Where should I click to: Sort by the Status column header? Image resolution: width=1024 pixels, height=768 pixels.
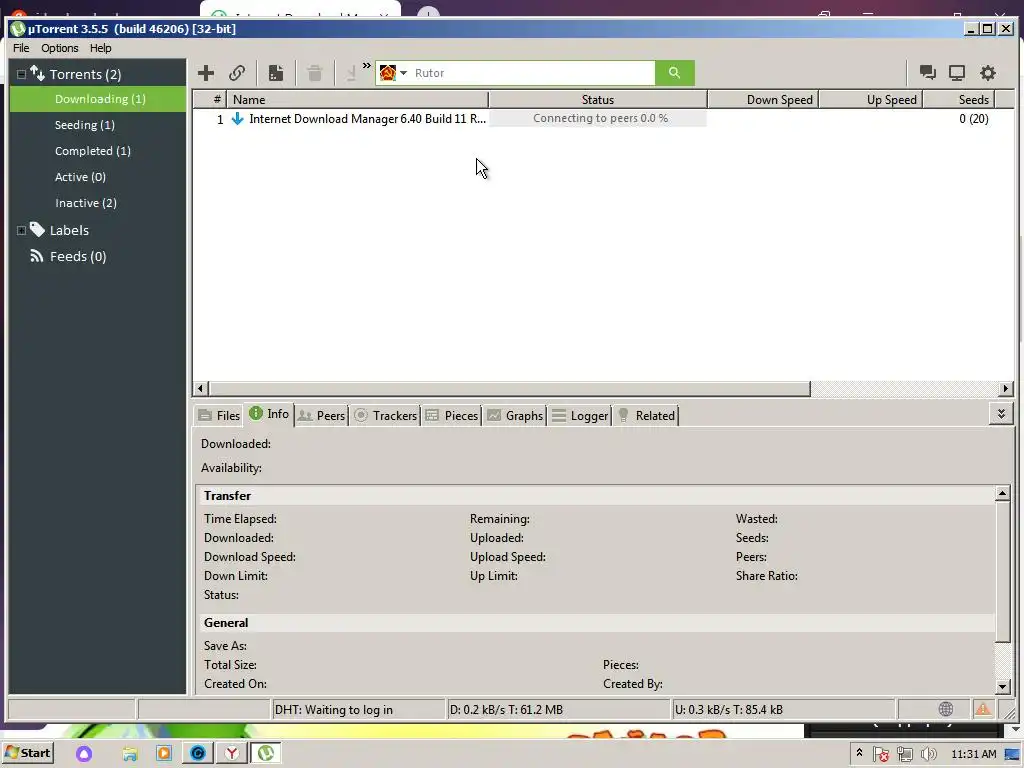598,99
